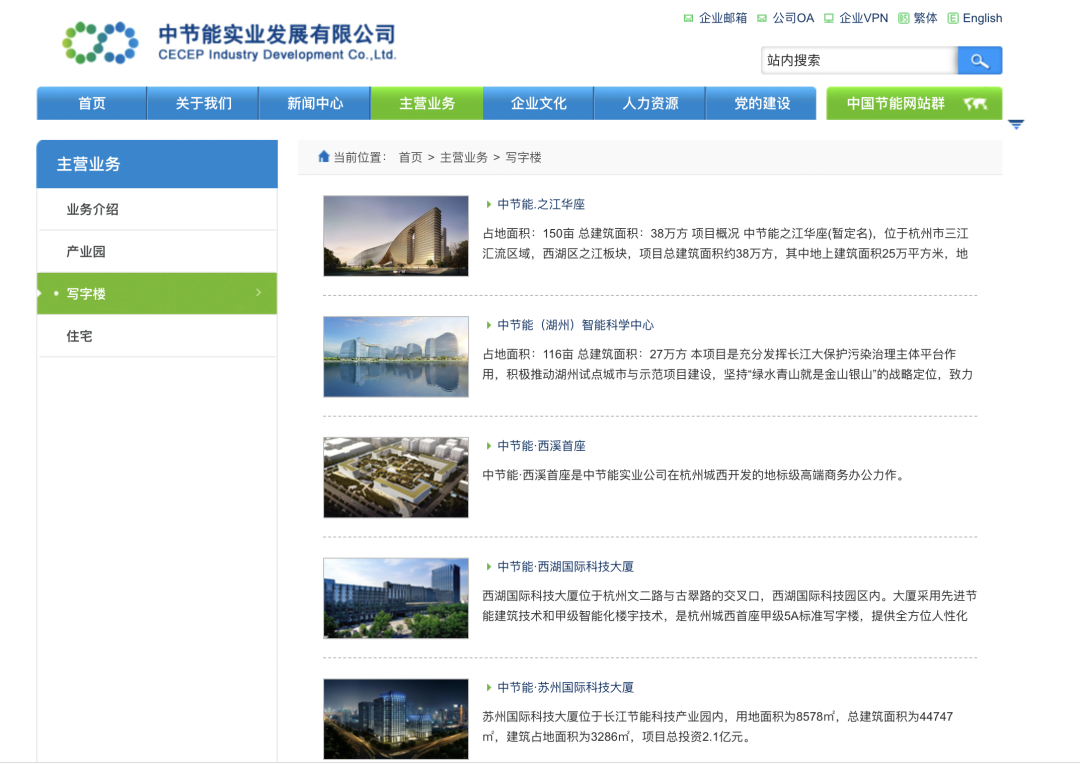Click the 站内搜索 search input field
The image size is (1080, 764).
pyautogui.click(x=860, y=61)
